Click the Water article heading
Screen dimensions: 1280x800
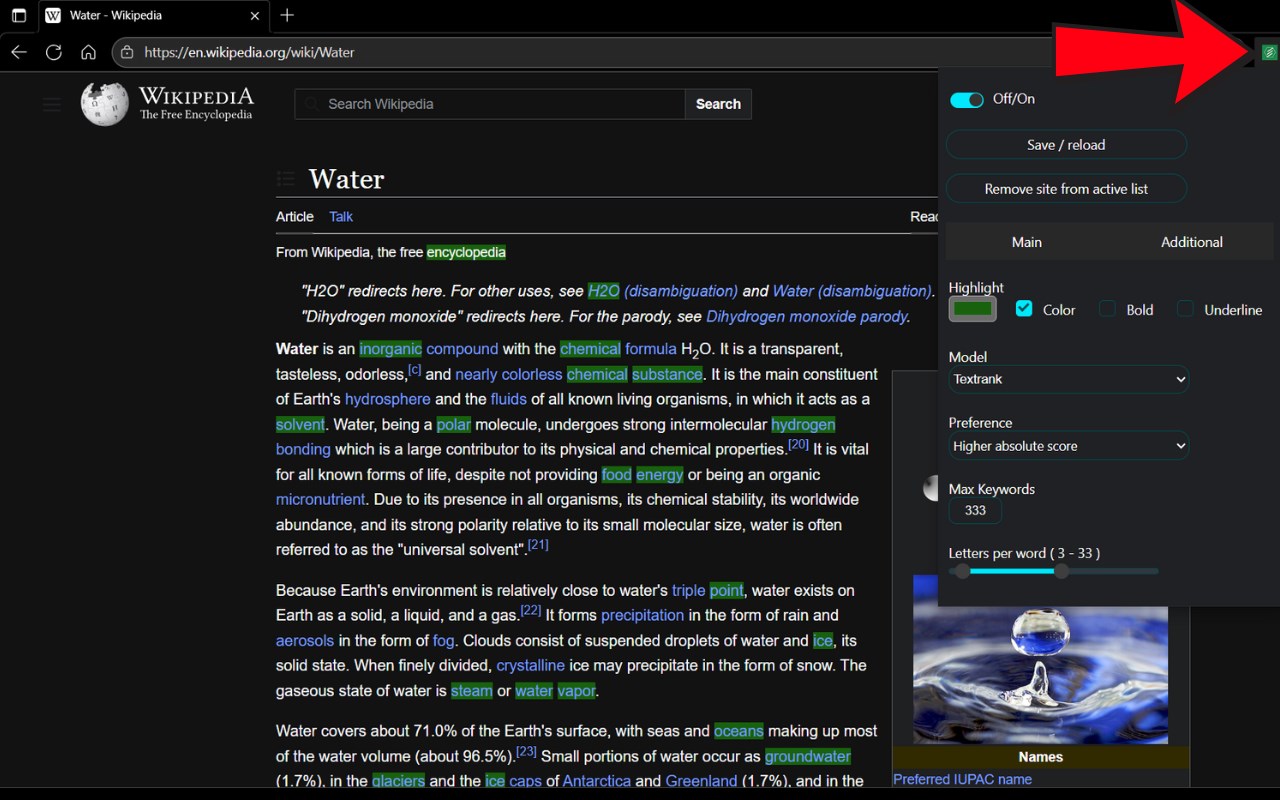(346, 179)
